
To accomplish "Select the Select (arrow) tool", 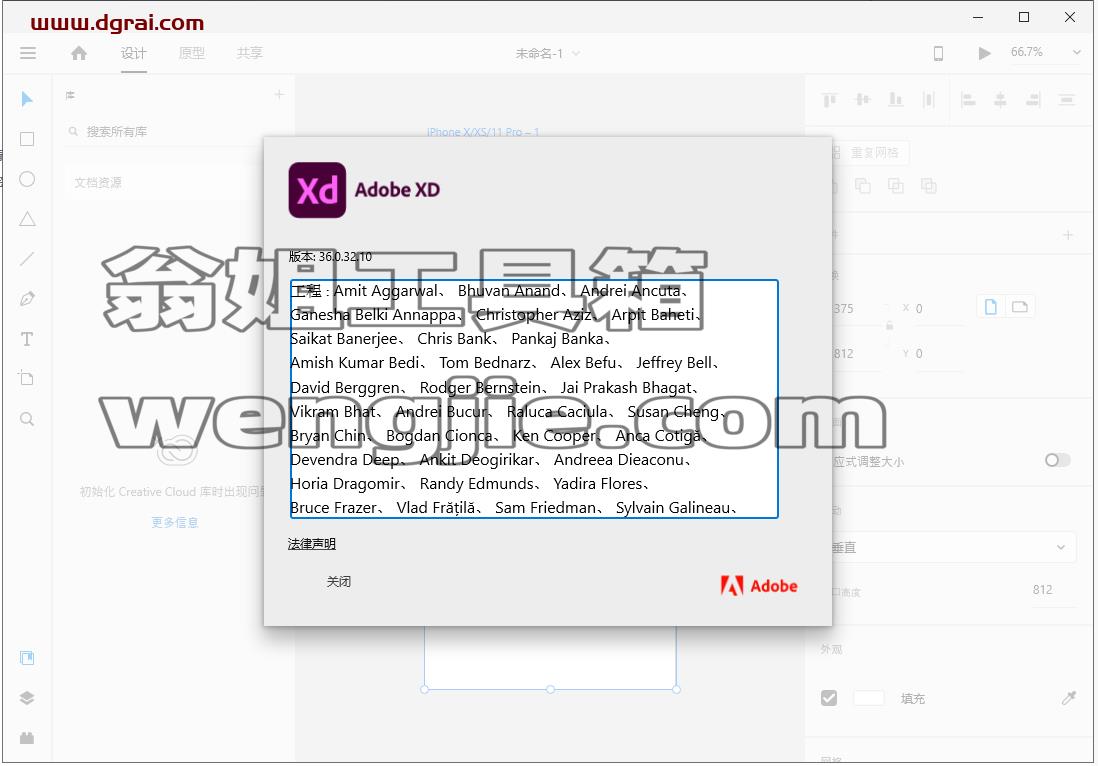I will [x=27, y=99].
